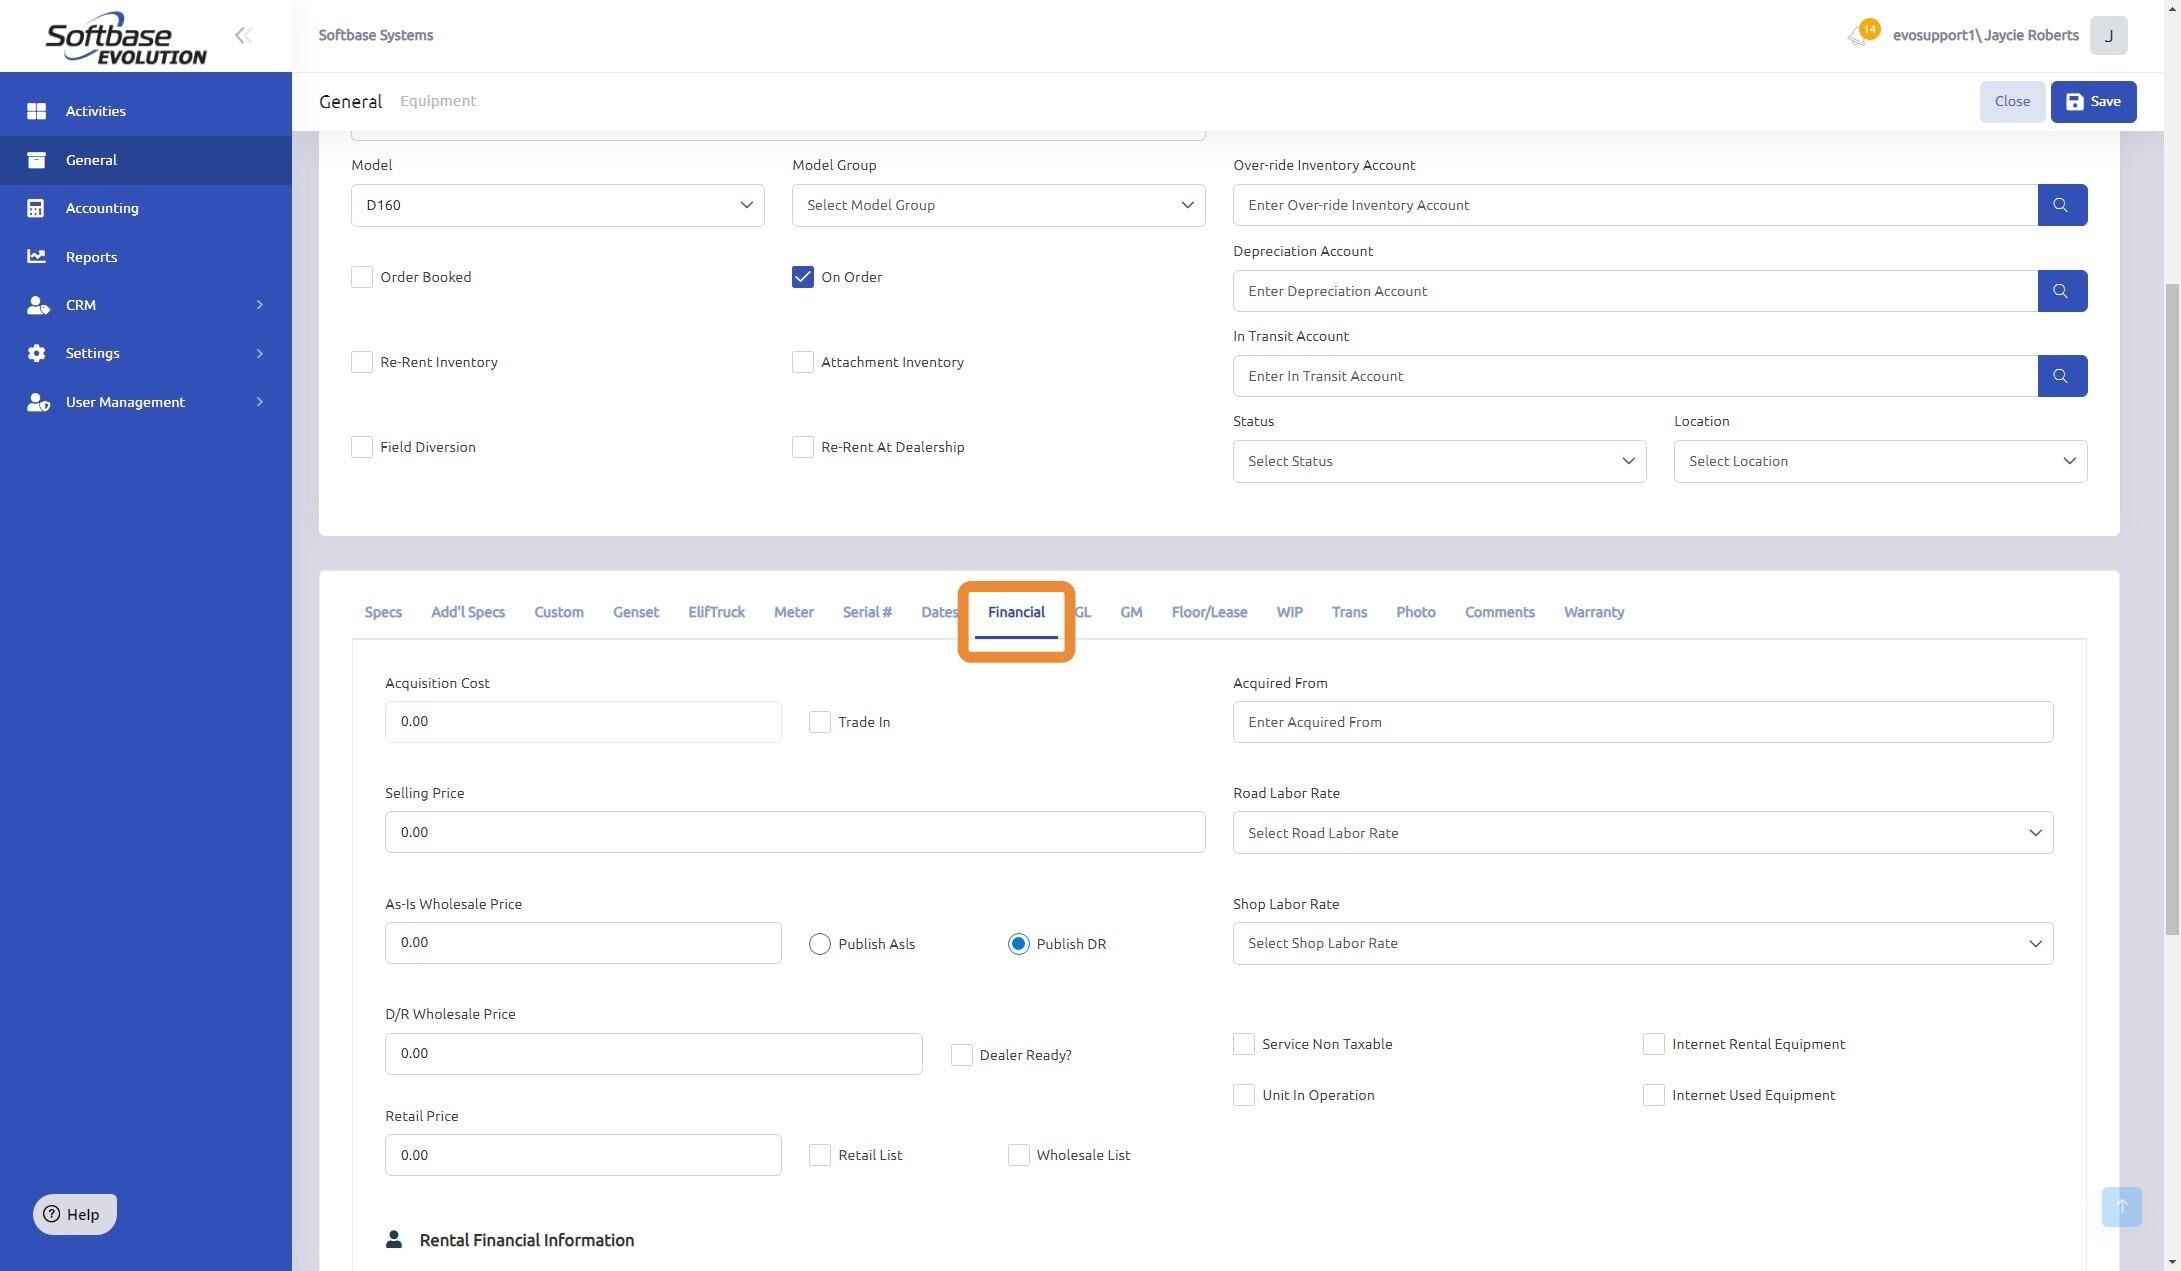Open Accounting calculator icon in sidebar
Viewport: 2181px width, 1271px height.
(x=37, y=208)
